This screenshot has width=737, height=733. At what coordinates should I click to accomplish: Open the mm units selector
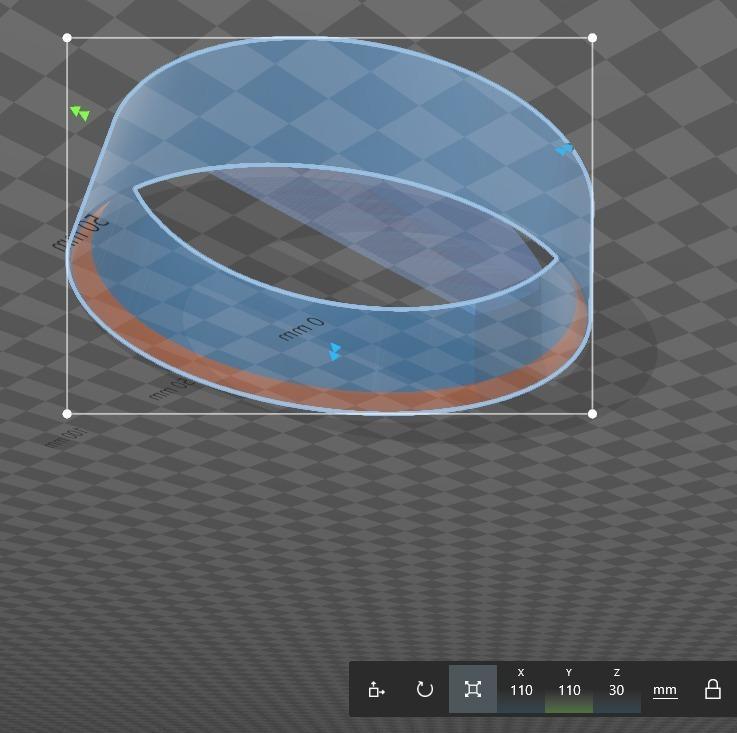[665, 690]
